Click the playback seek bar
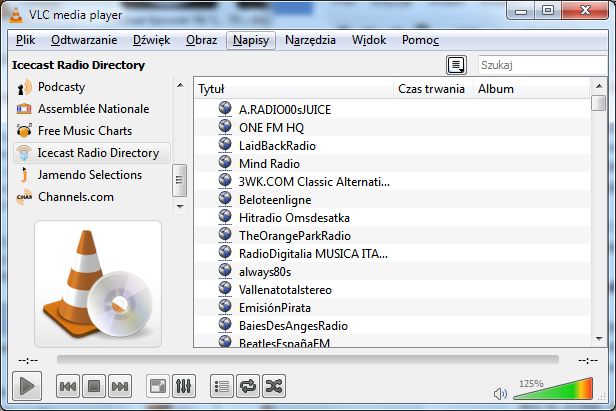Screen dimensions: 616x411 [308, 360]
